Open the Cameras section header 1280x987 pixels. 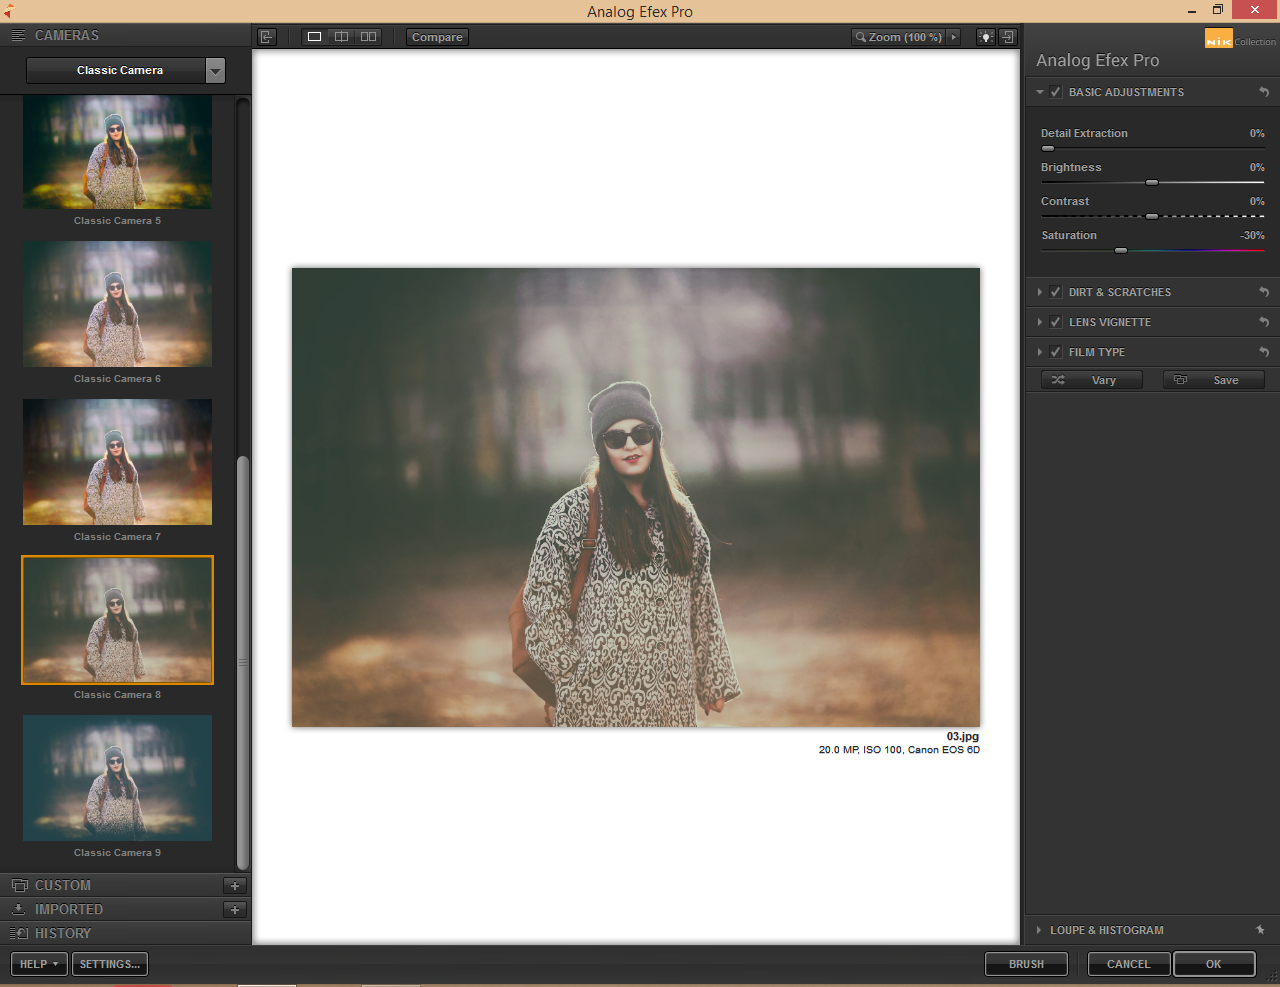coord(67,35)
